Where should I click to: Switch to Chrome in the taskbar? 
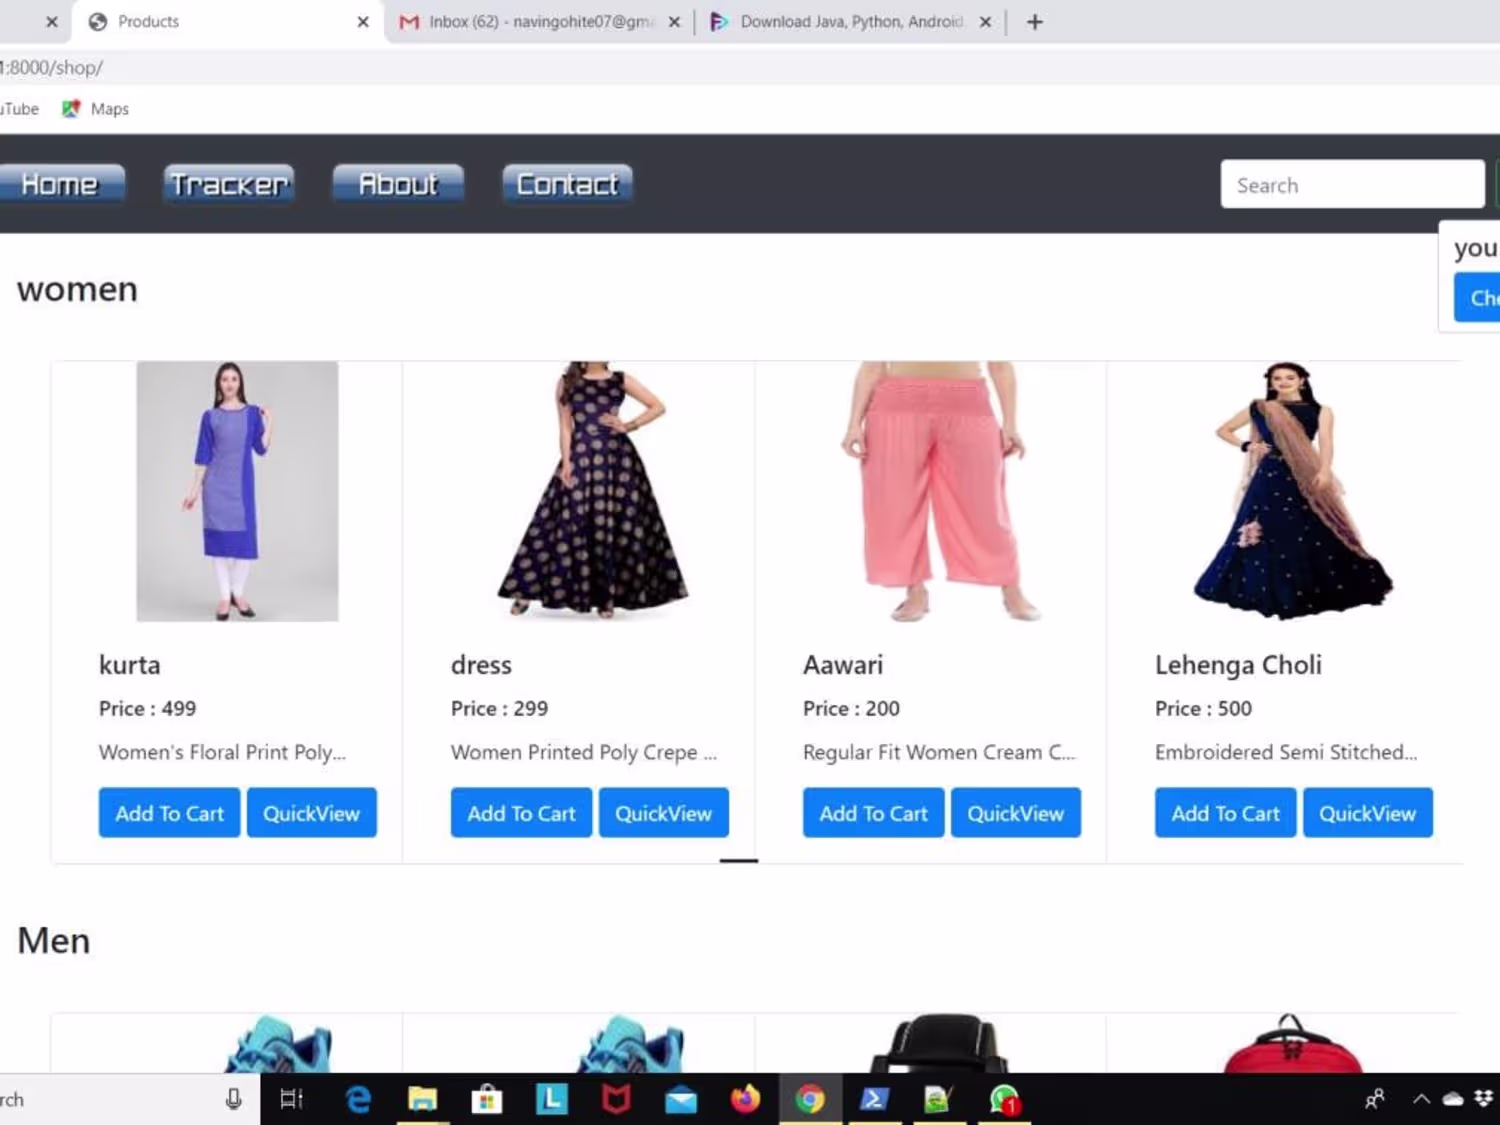[x=810, y=1099]
